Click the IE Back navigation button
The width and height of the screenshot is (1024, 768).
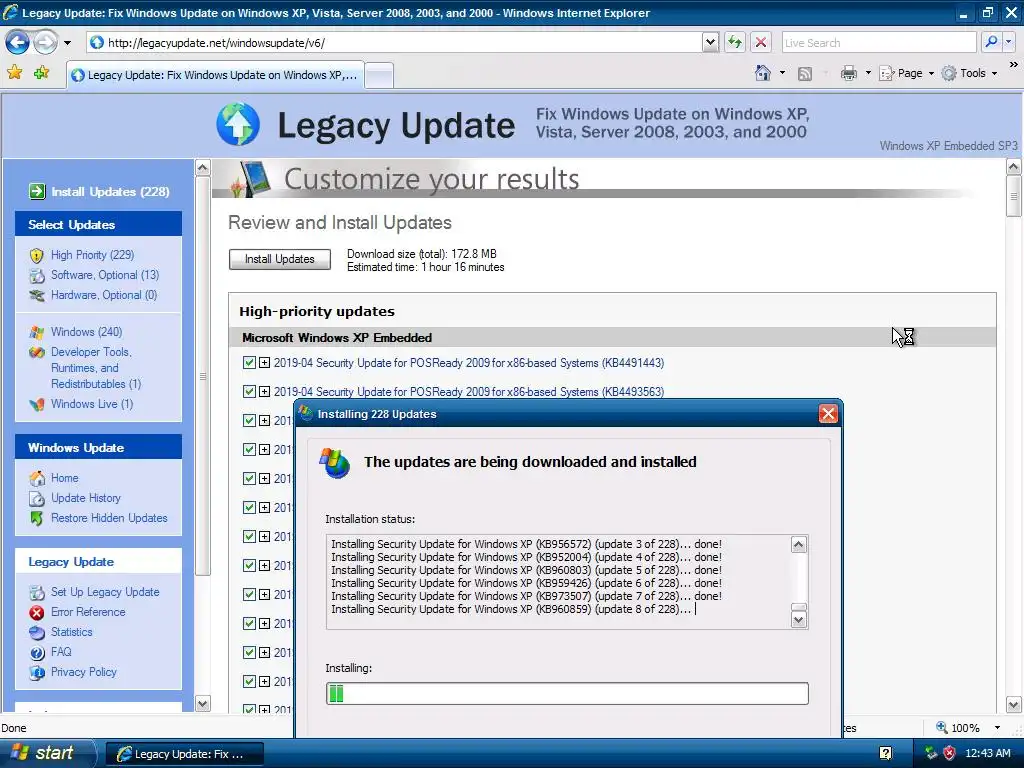18,43
